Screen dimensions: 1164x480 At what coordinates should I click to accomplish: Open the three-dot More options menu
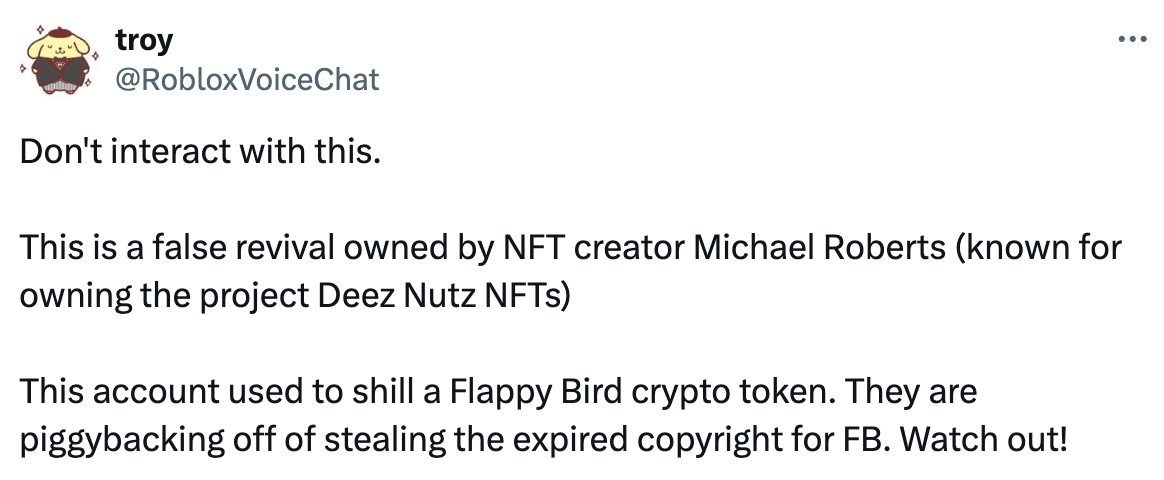click(x=1132, y=39)
